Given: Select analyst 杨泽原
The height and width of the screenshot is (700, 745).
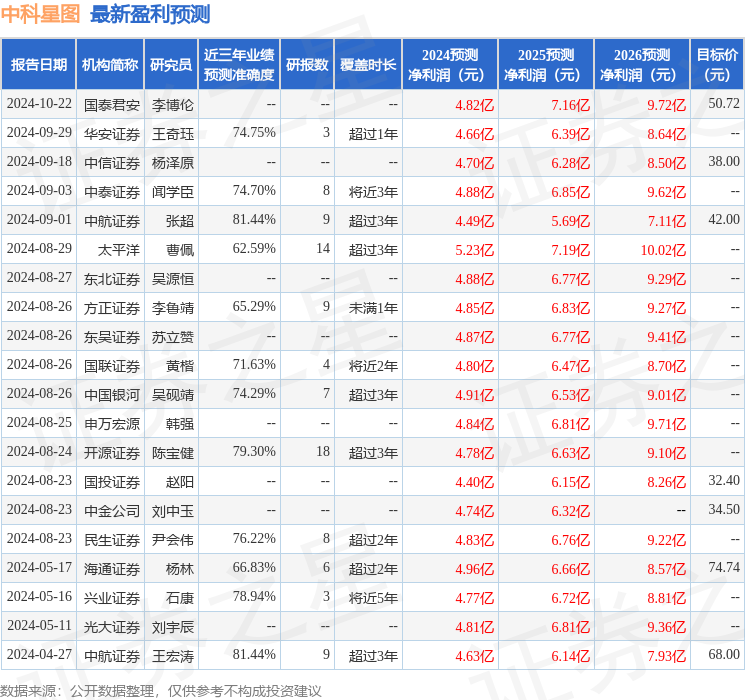Looking at the screenshot, I should tap(172, 163).
